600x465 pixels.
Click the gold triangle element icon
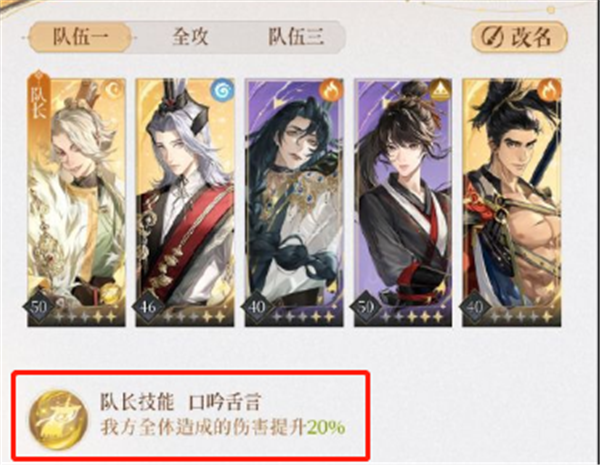point(440,91)
